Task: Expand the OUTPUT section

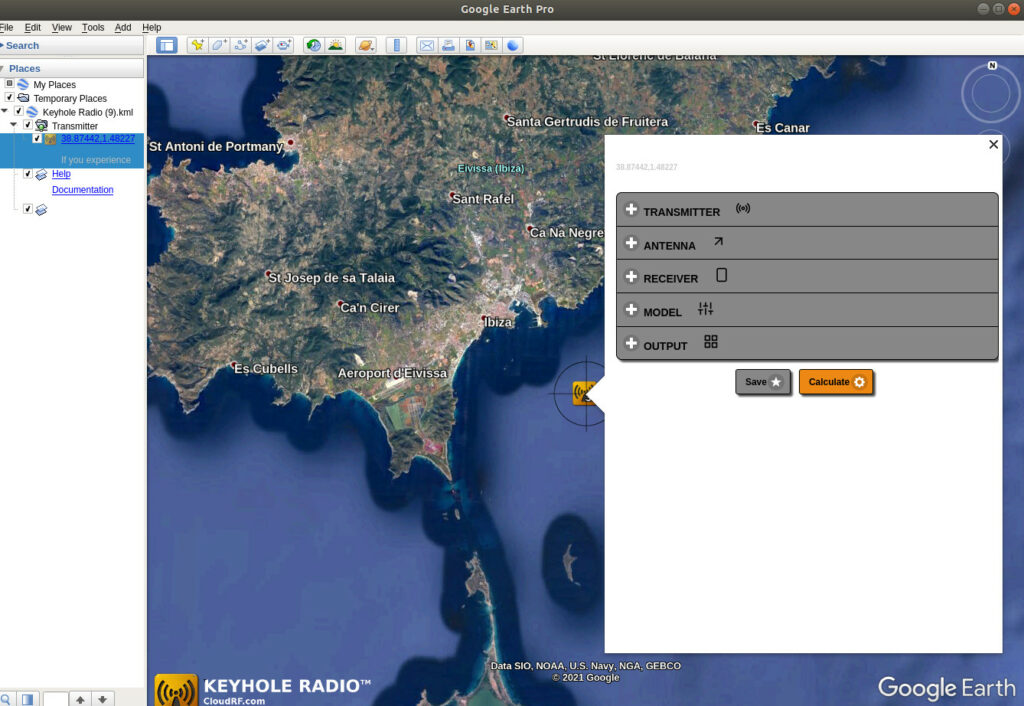Action: (x=807, y=344)
